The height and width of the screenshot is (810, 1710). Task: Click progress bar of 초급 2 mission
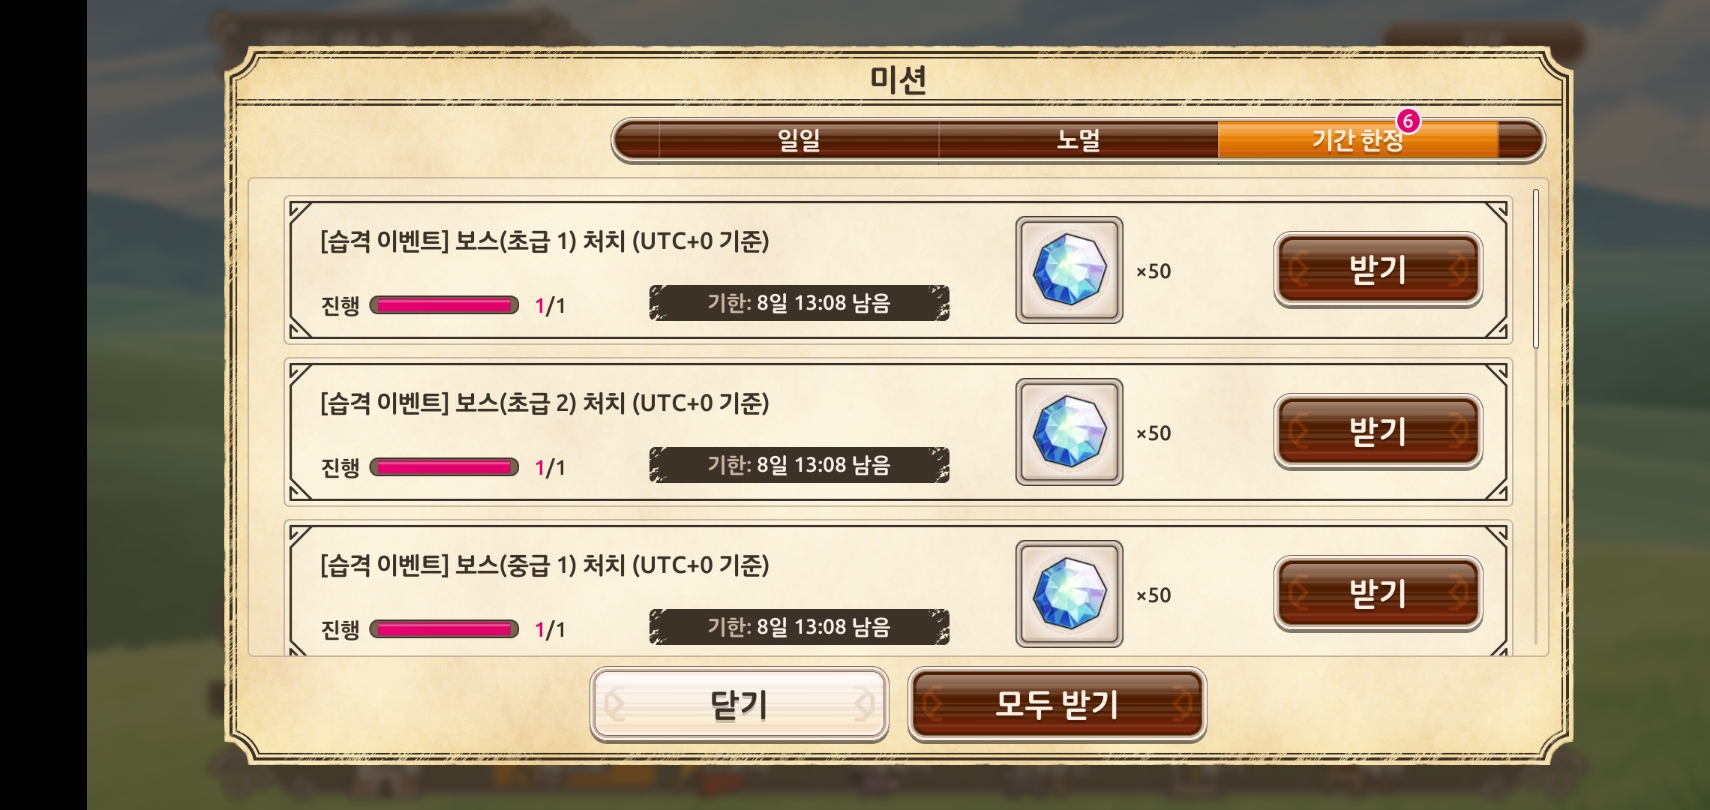444,467
